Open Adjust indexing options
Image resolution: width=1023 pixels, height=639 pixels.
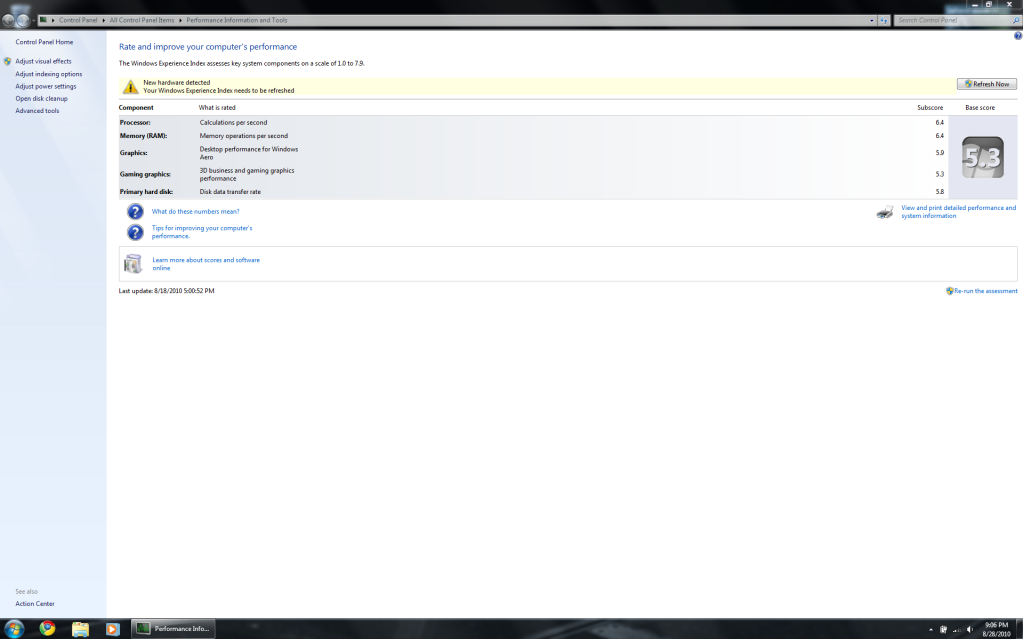pos(49,74)
